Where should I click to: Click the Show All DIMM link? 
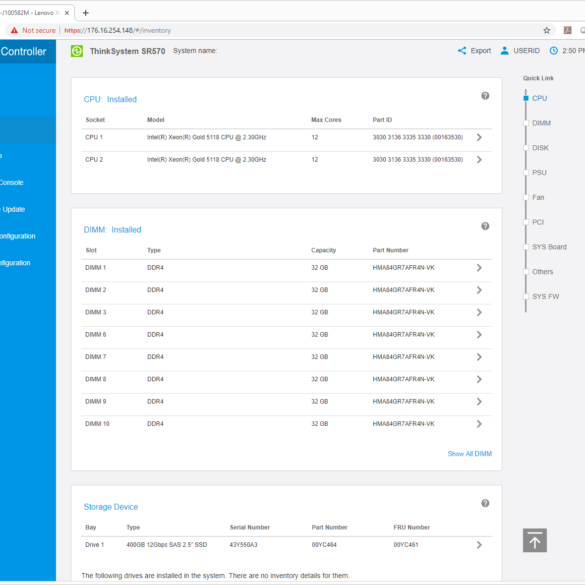click(x=470, y=454)
